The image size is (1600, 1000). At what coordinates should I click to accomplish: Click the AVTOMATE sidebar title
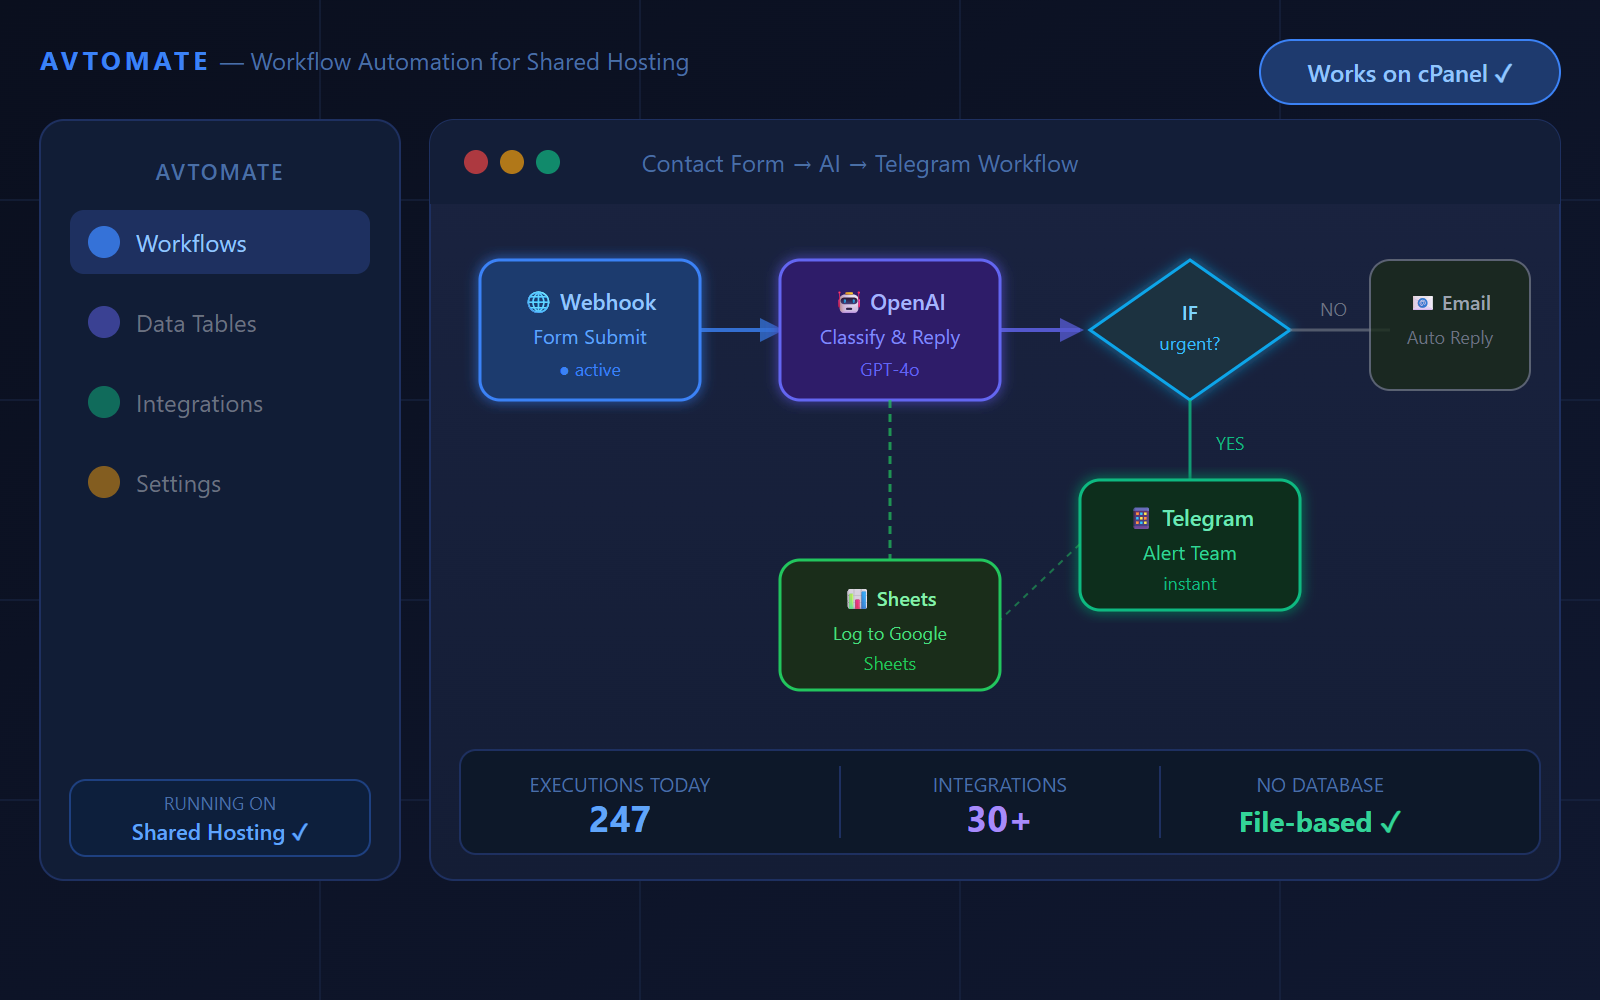220,172
